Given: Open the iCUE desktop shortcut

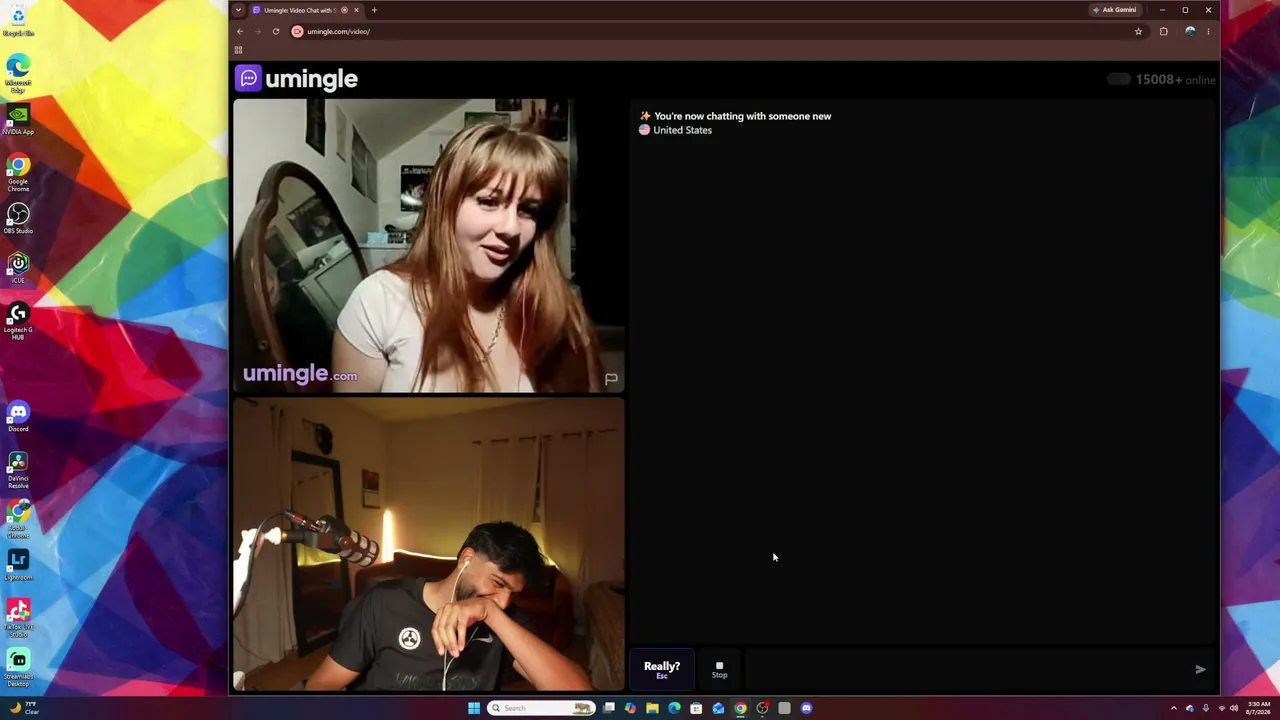Looking at the screenshot, I should pos(18,268).
